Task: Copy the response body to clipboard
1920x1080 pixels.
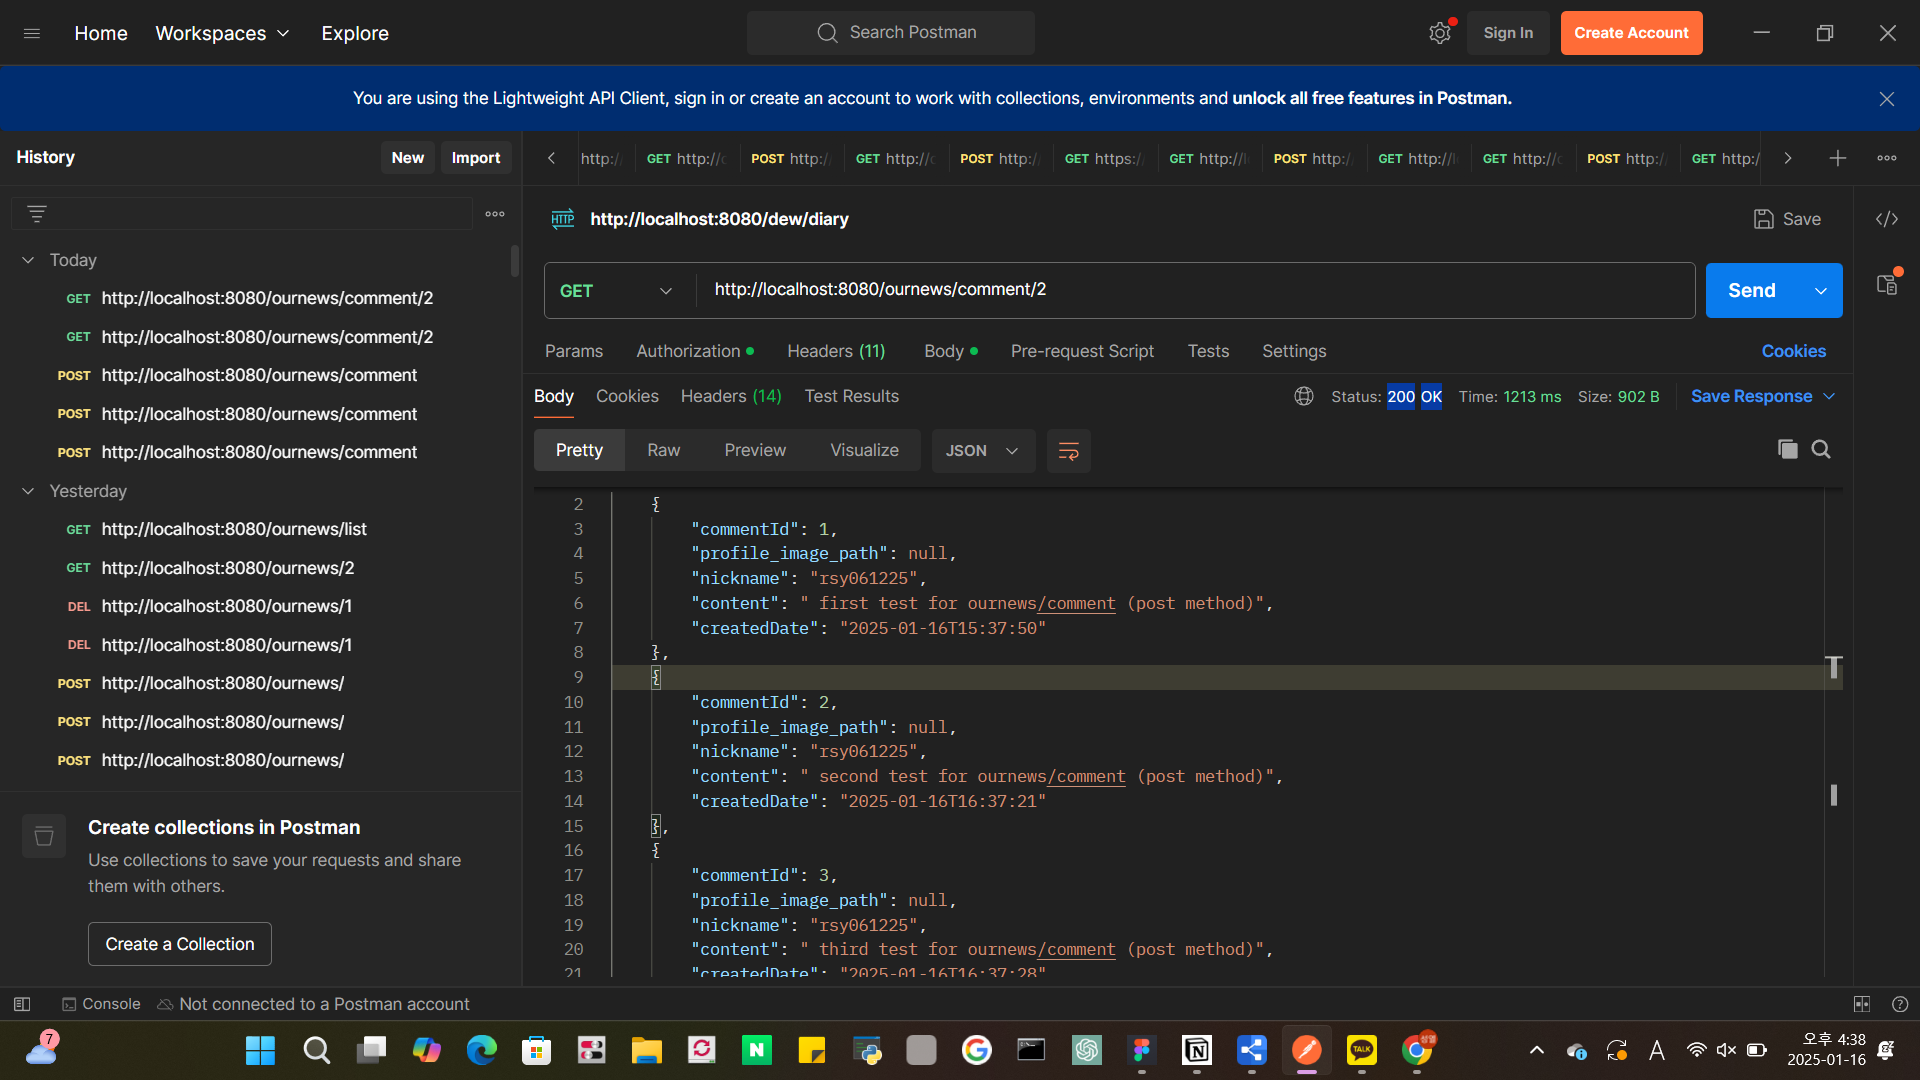Action: (1788, 450)
